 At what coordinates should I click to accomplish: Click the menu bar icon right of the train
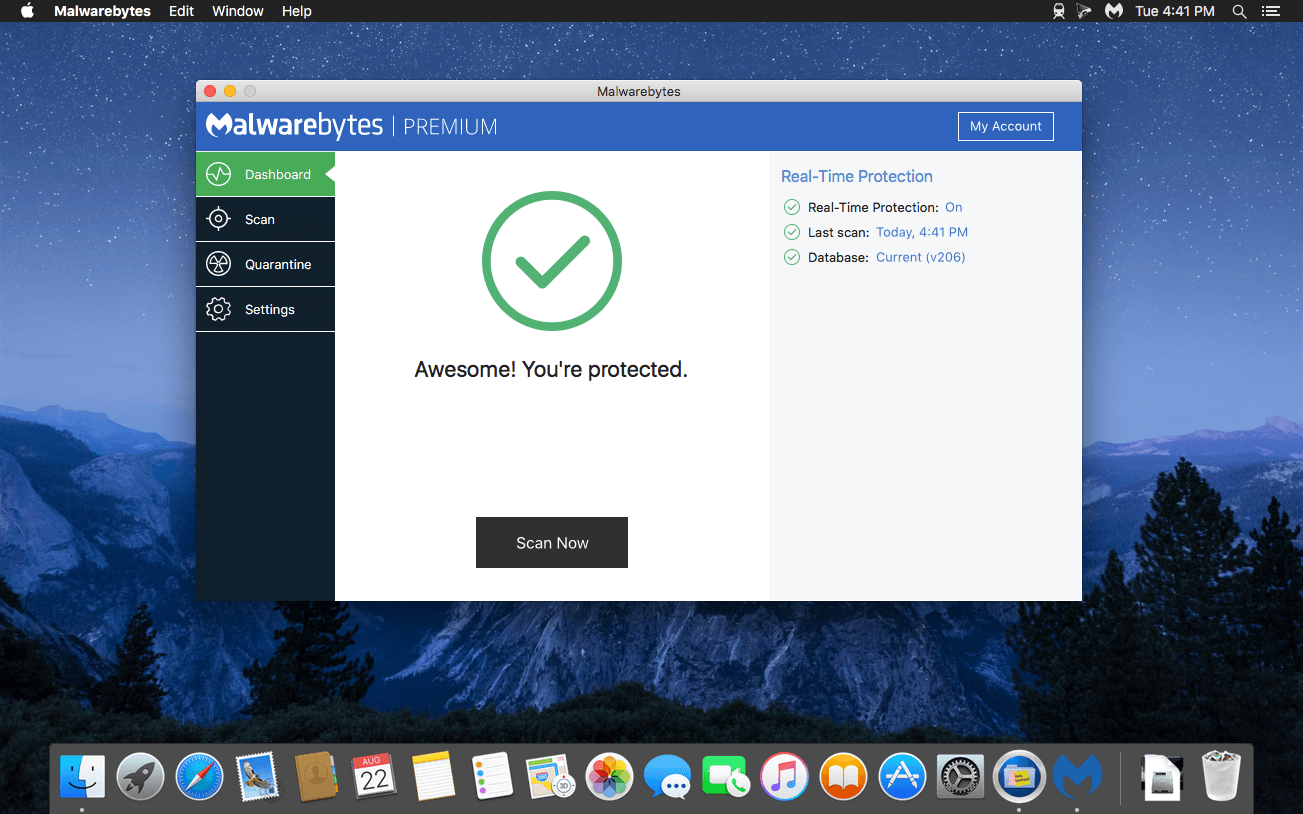point(1085,11)
